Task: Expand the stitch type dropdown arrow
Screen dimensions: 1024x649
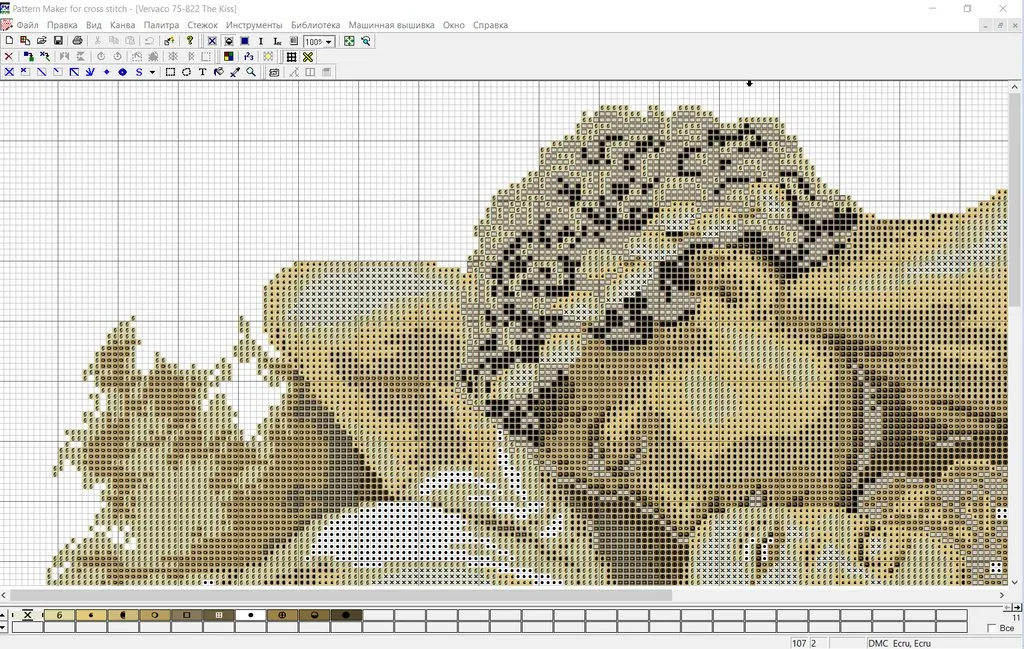Action: pyautogui.click(x=152, y=72)
